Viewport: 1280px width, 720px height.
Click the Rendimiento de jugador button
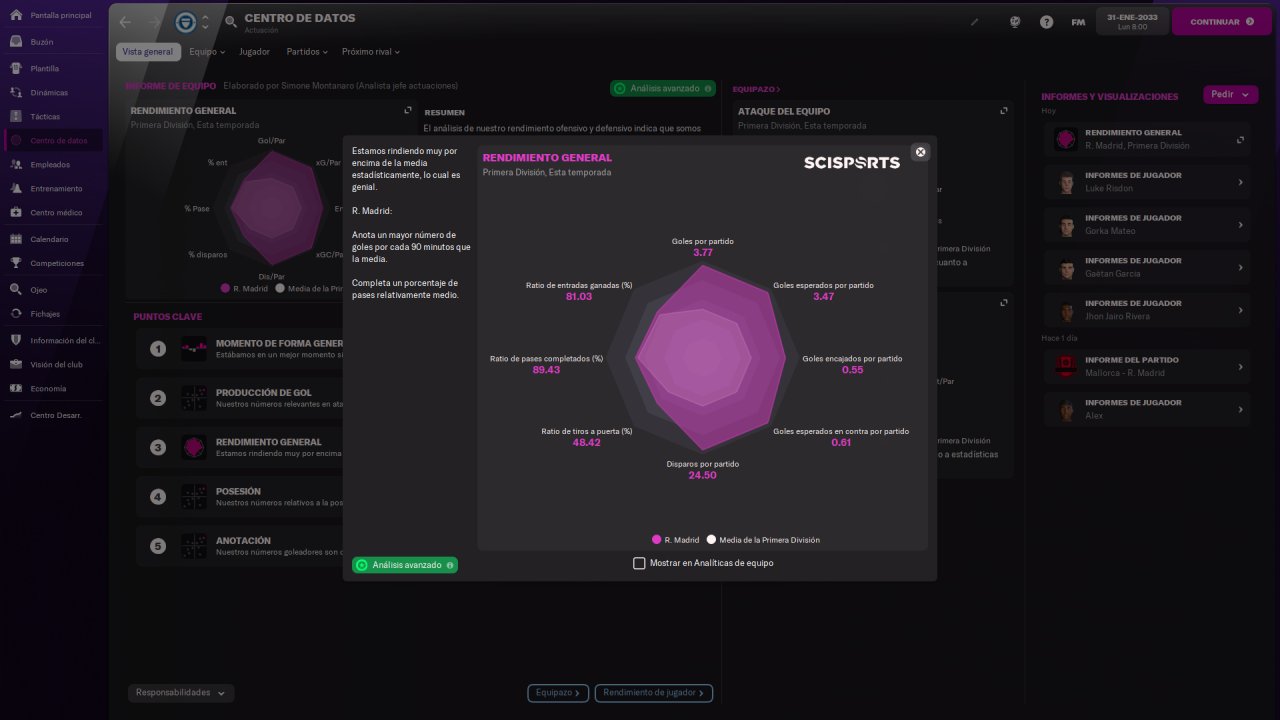point(654,692)
